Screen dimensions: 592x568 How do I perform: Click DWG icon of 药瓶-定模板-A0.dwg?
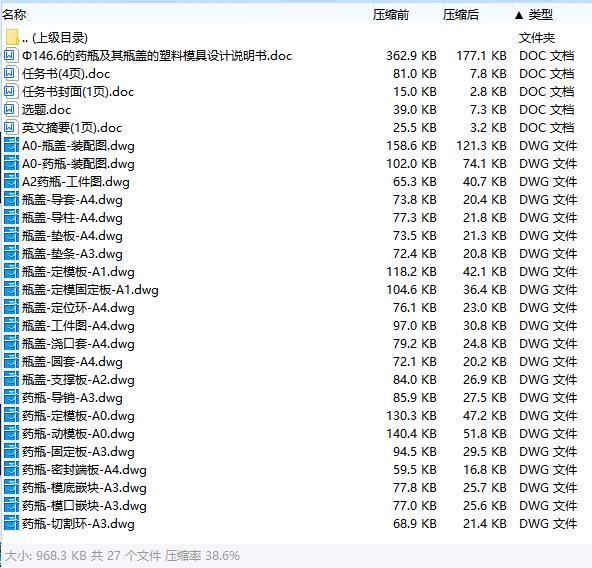11,416
